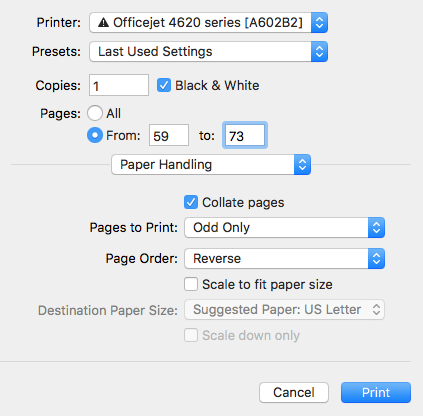Open the Officejet 4620 series printer dropdown

(x=209, y=23)
